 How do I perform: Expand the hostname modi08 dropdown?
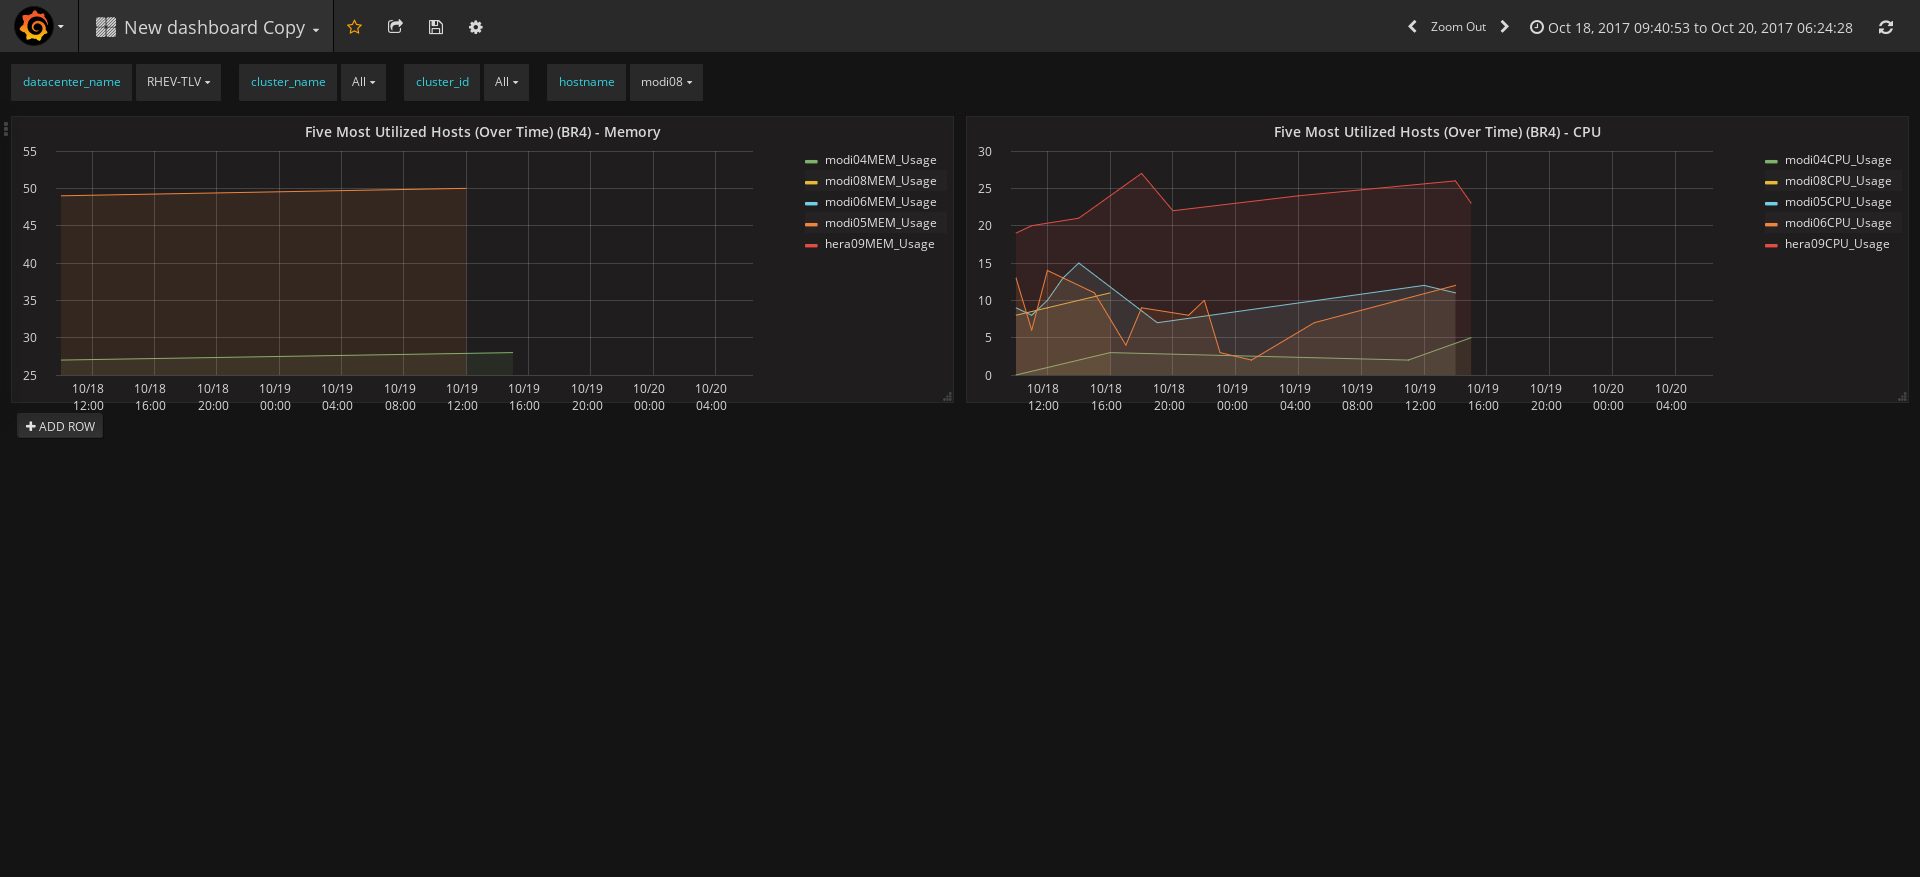(x=666, y=82)
